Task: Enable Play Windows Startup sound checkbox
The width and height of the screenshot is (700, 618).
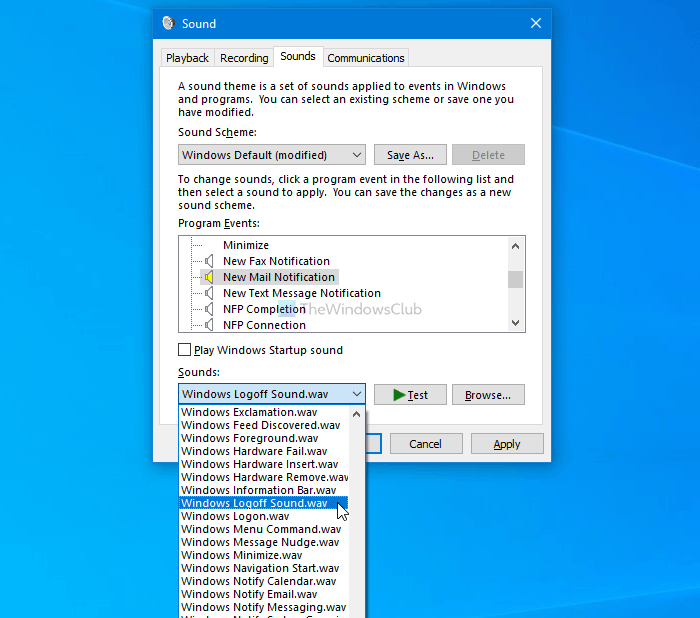Action: [184, 350]
